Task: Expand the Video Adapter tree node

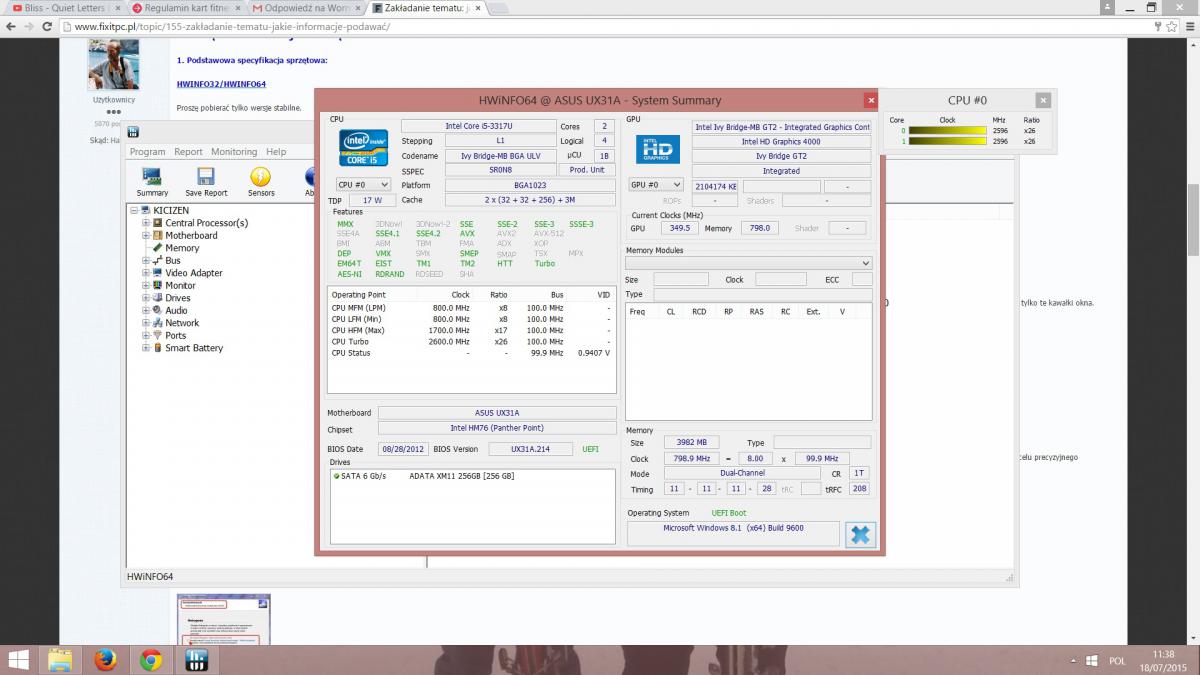Action: (146, 273)
